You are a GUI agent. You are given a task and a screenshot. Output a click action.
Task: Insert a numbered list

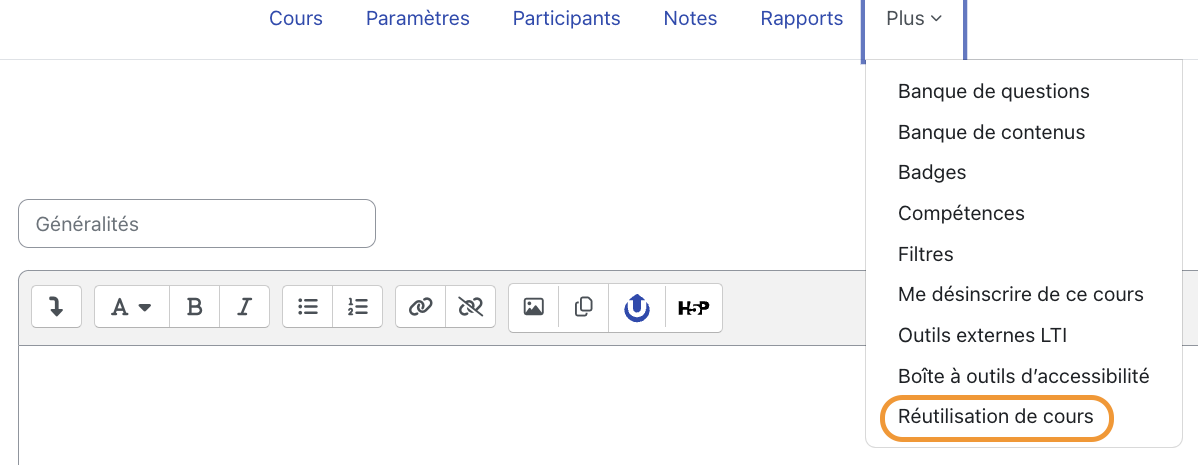(x=358, y=306)
